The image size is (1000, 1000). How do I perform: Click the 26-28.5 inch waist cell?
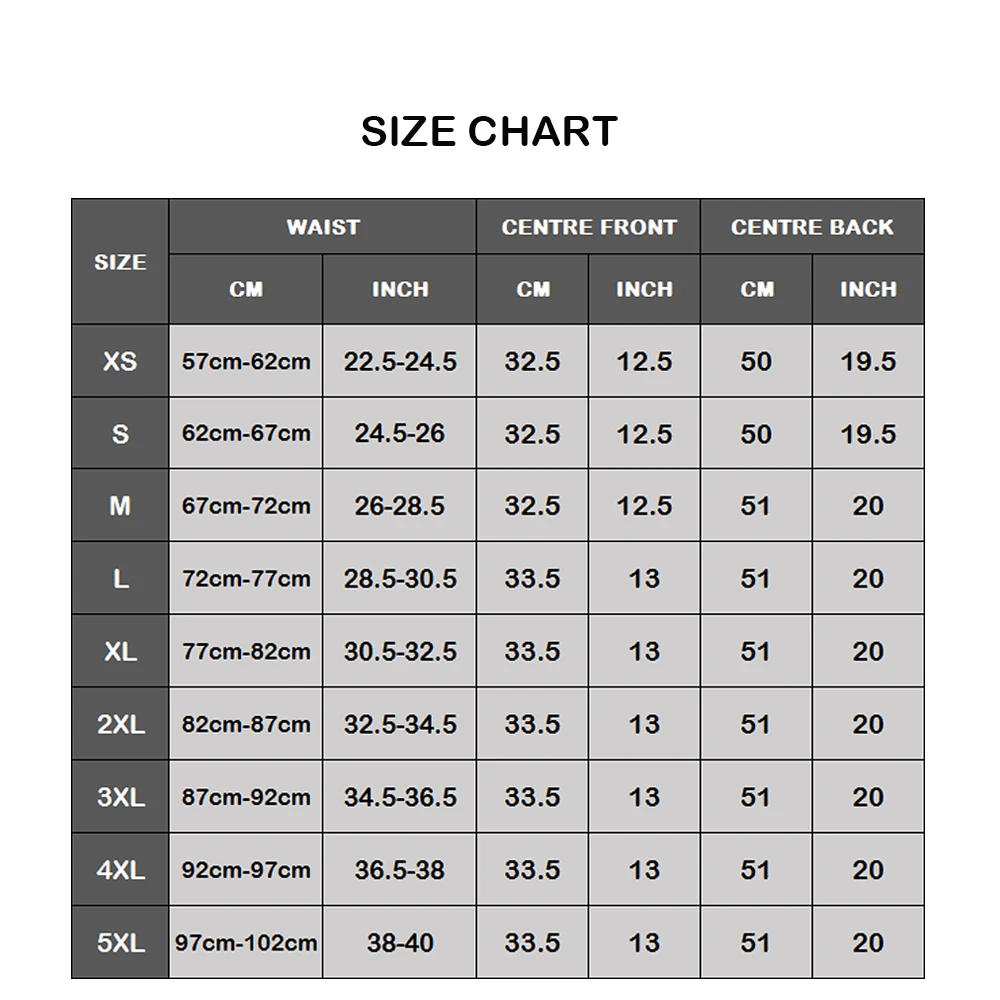(399, 506)
